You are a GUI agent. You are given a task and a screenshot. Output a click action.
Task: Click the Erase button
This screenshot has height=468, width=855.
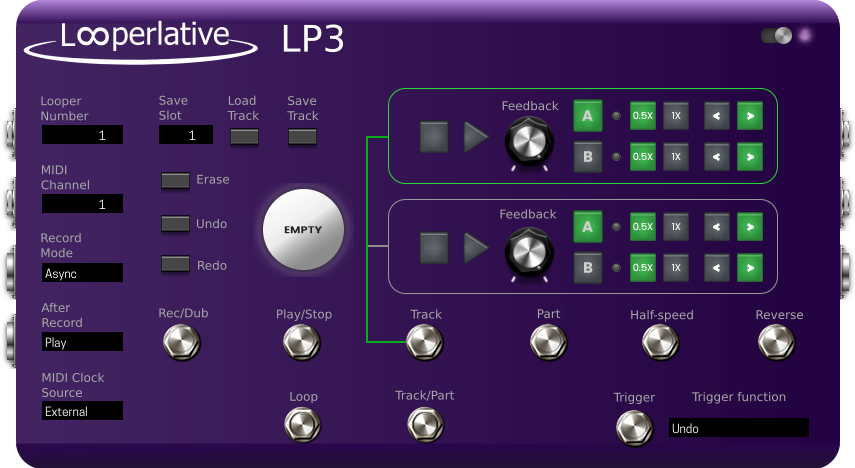click(x=176, y=181)
